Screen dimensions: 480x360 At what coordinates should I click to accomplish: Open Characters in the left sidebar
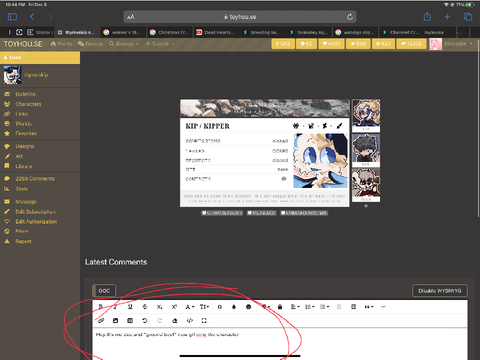(x=28, y=104)
